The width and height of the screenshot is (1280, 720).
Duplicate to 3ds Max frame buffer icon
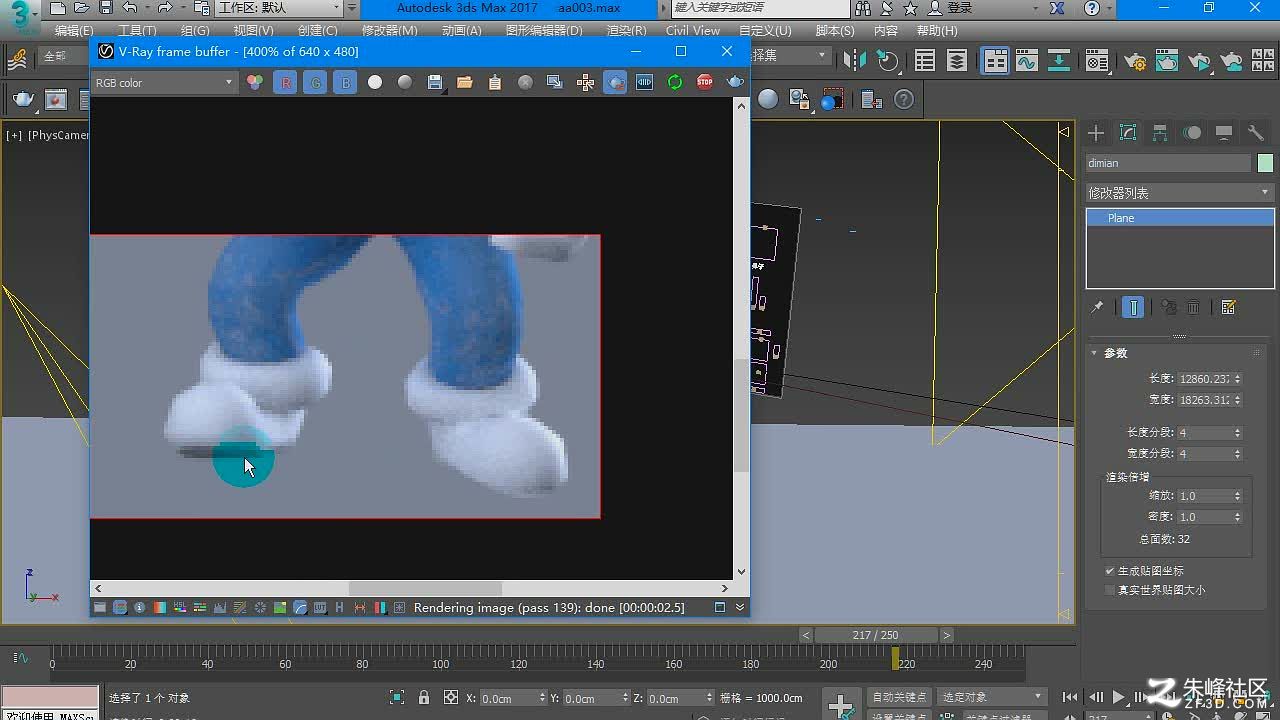555,83
